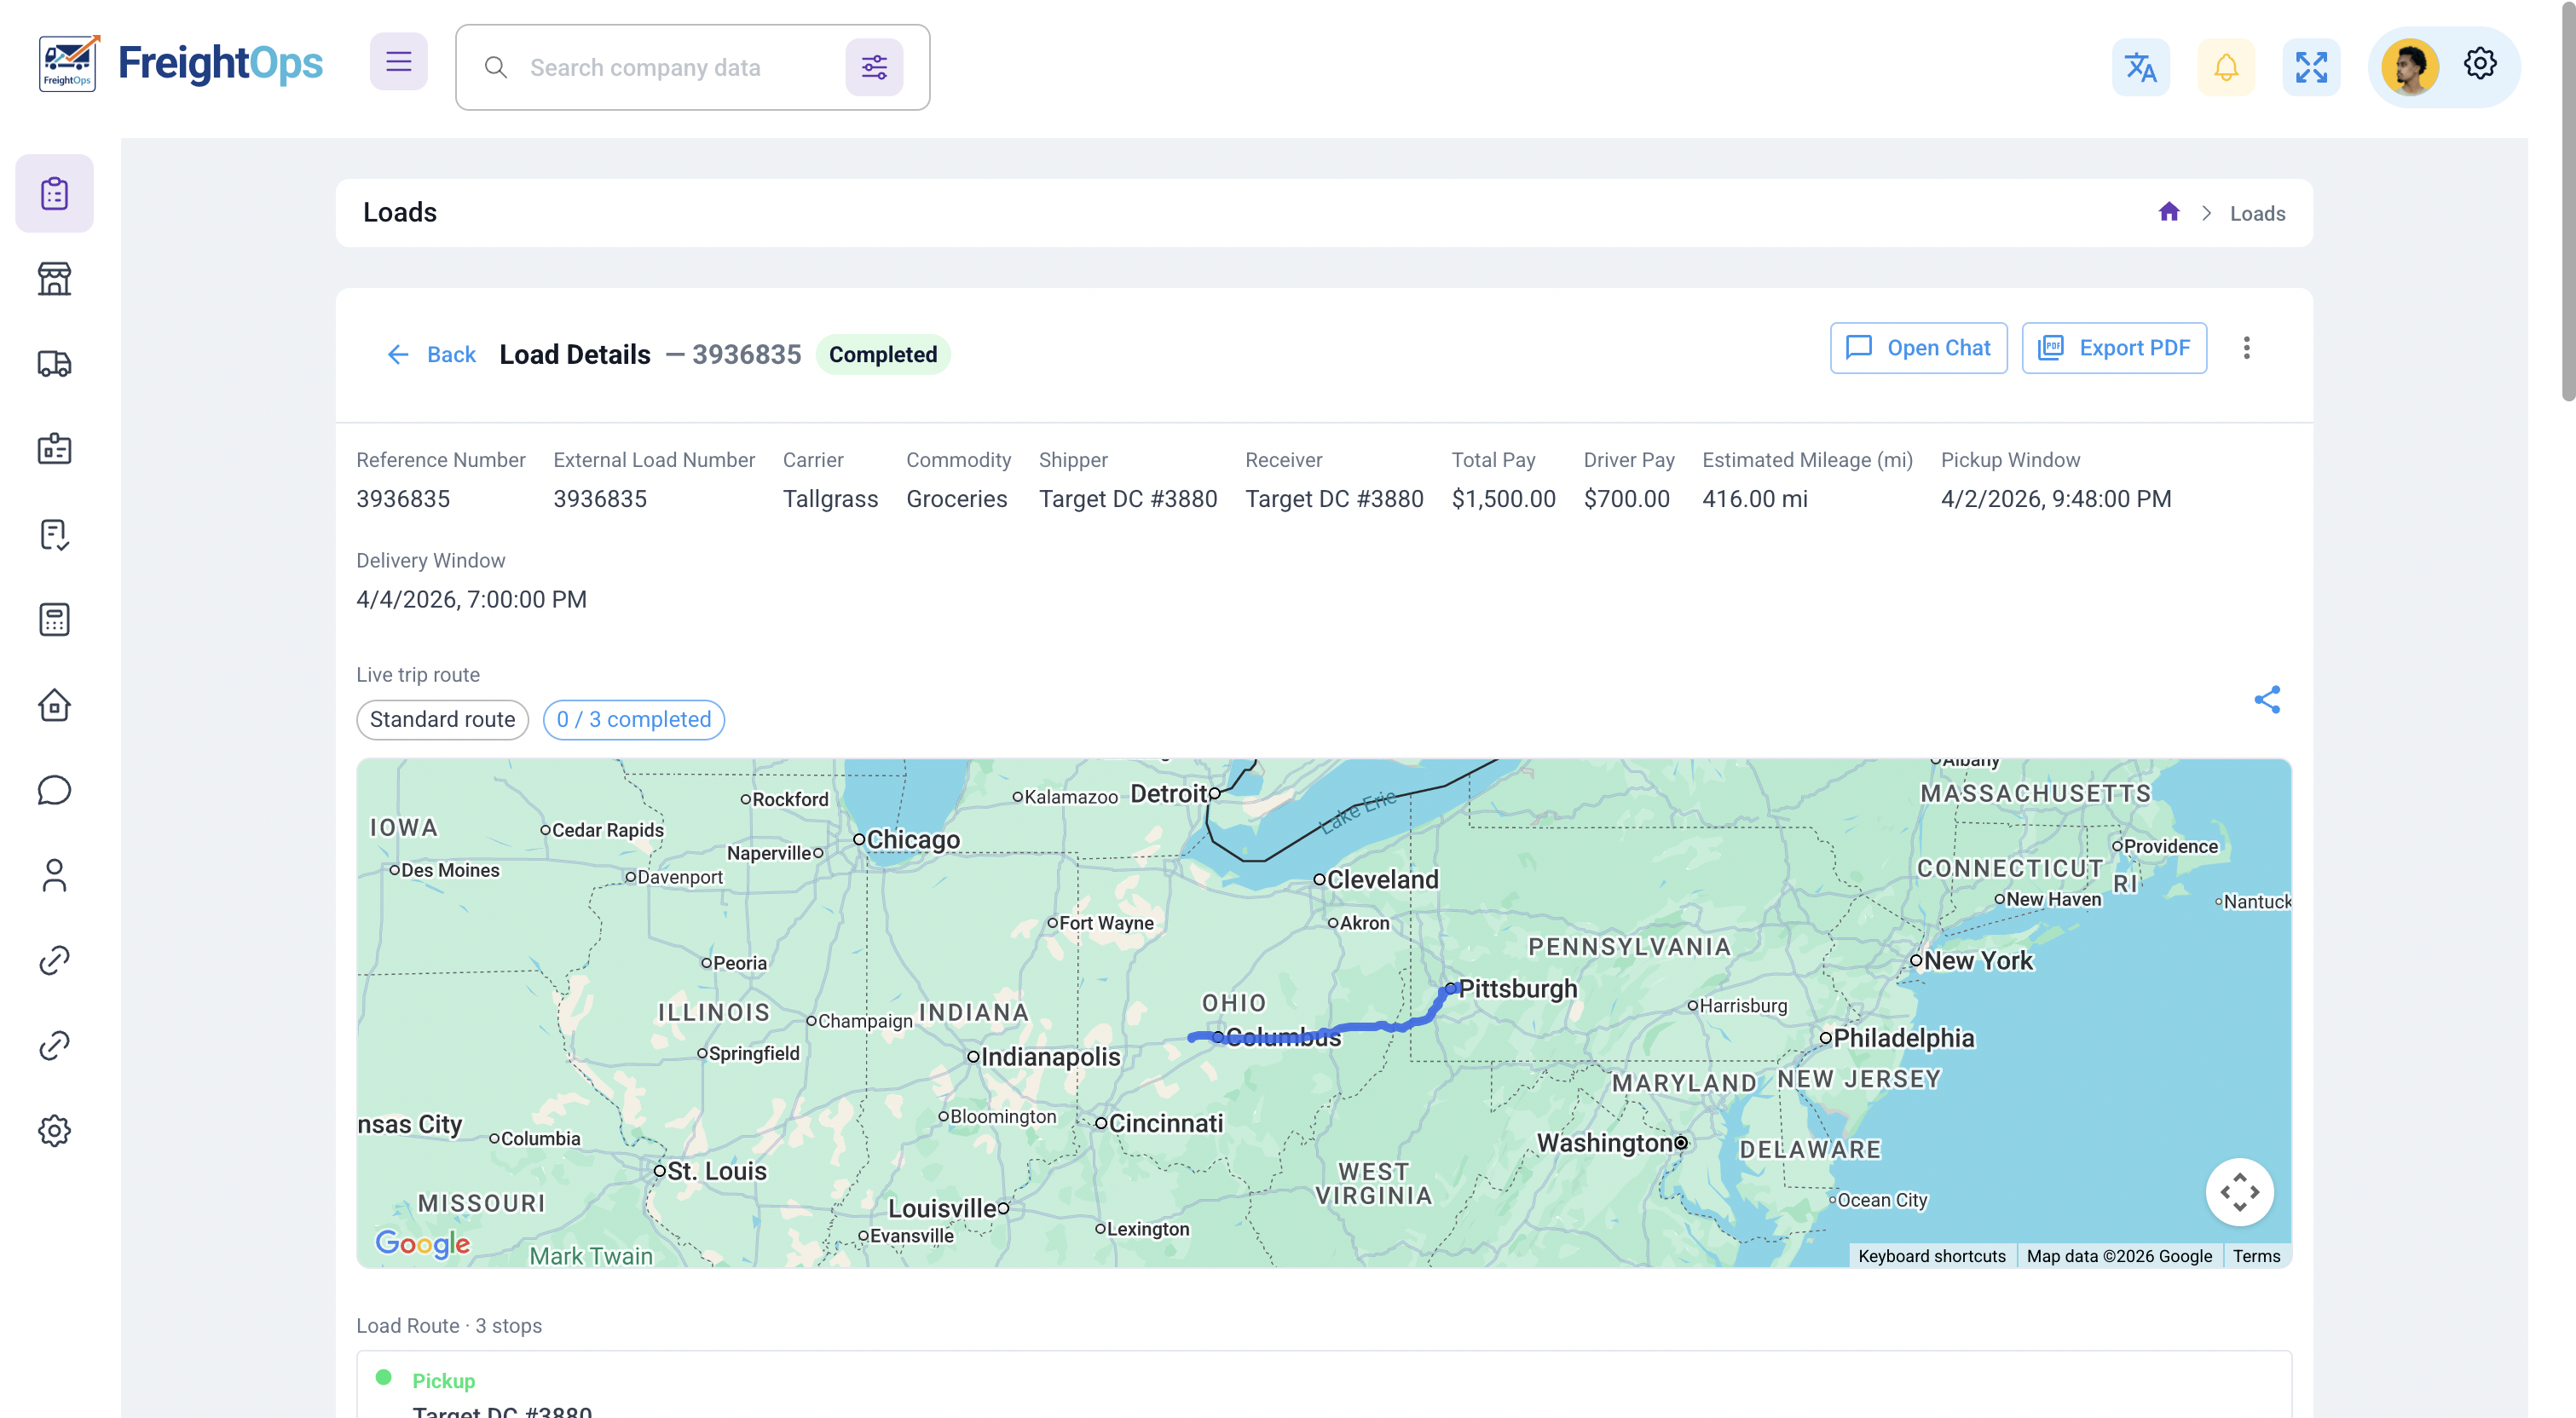
Task: Select delivery window 4/4/2026, 7:00:00 PM
Action: pos(471,600)
